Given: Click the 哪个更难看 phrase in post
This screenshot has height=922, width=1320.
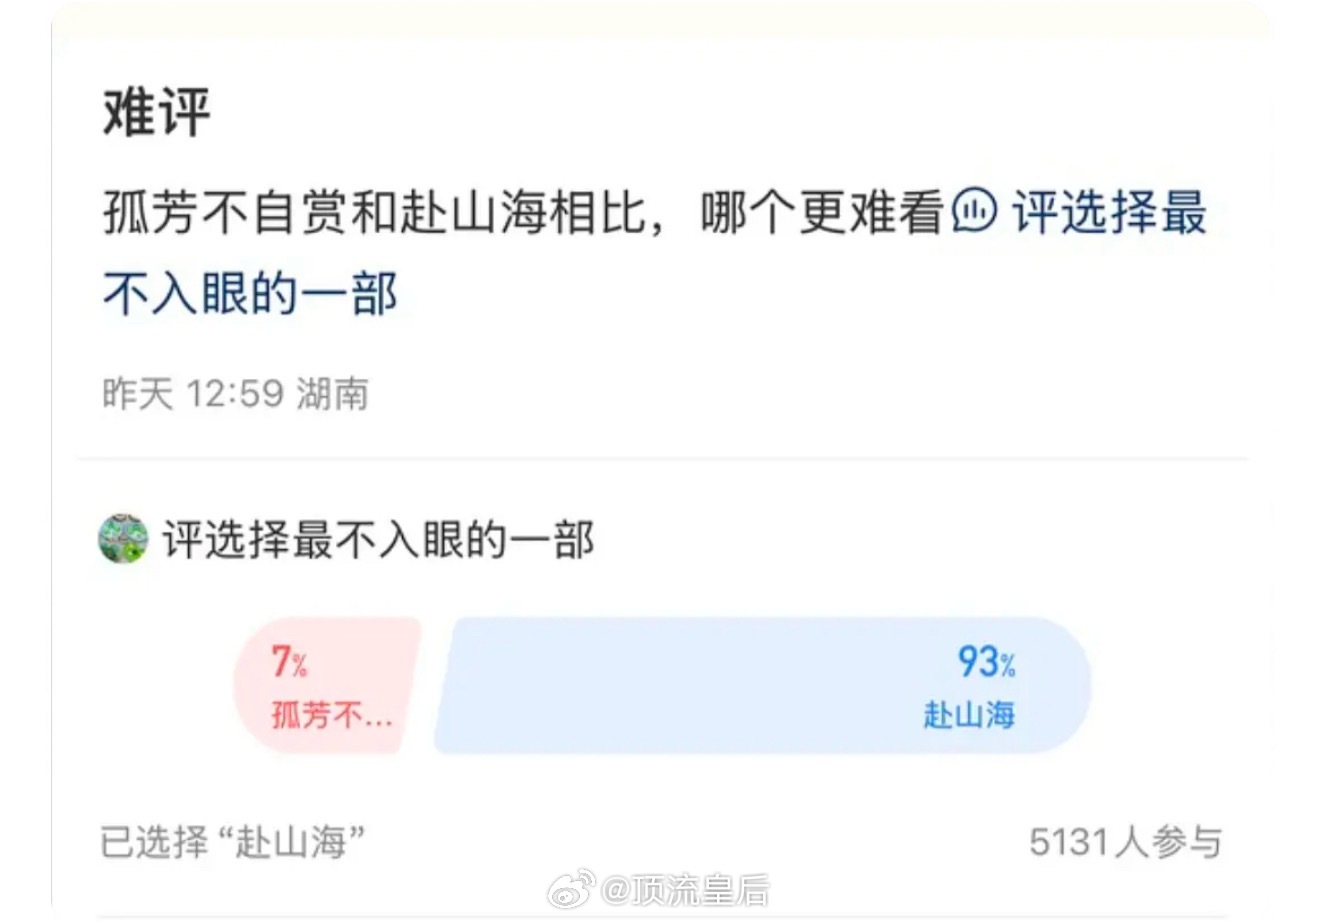Looking at the screenshot, I should coord(822,213).
